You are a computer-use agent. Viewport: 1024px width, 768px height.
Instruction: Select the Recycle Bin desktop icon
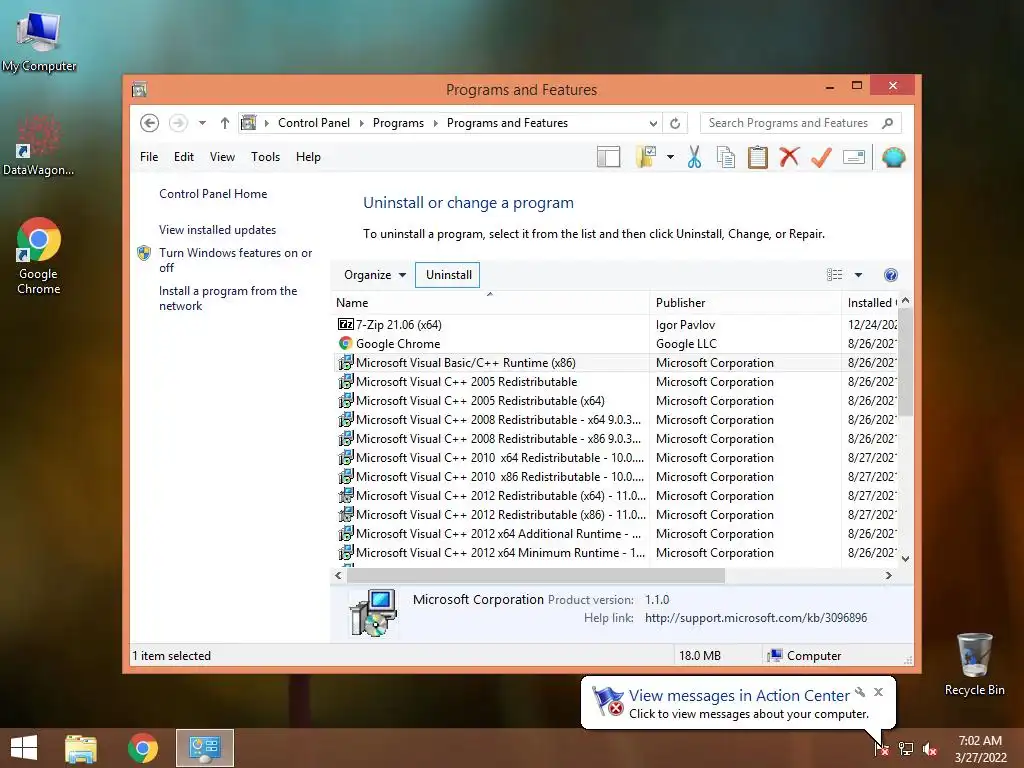coord(974,664)
